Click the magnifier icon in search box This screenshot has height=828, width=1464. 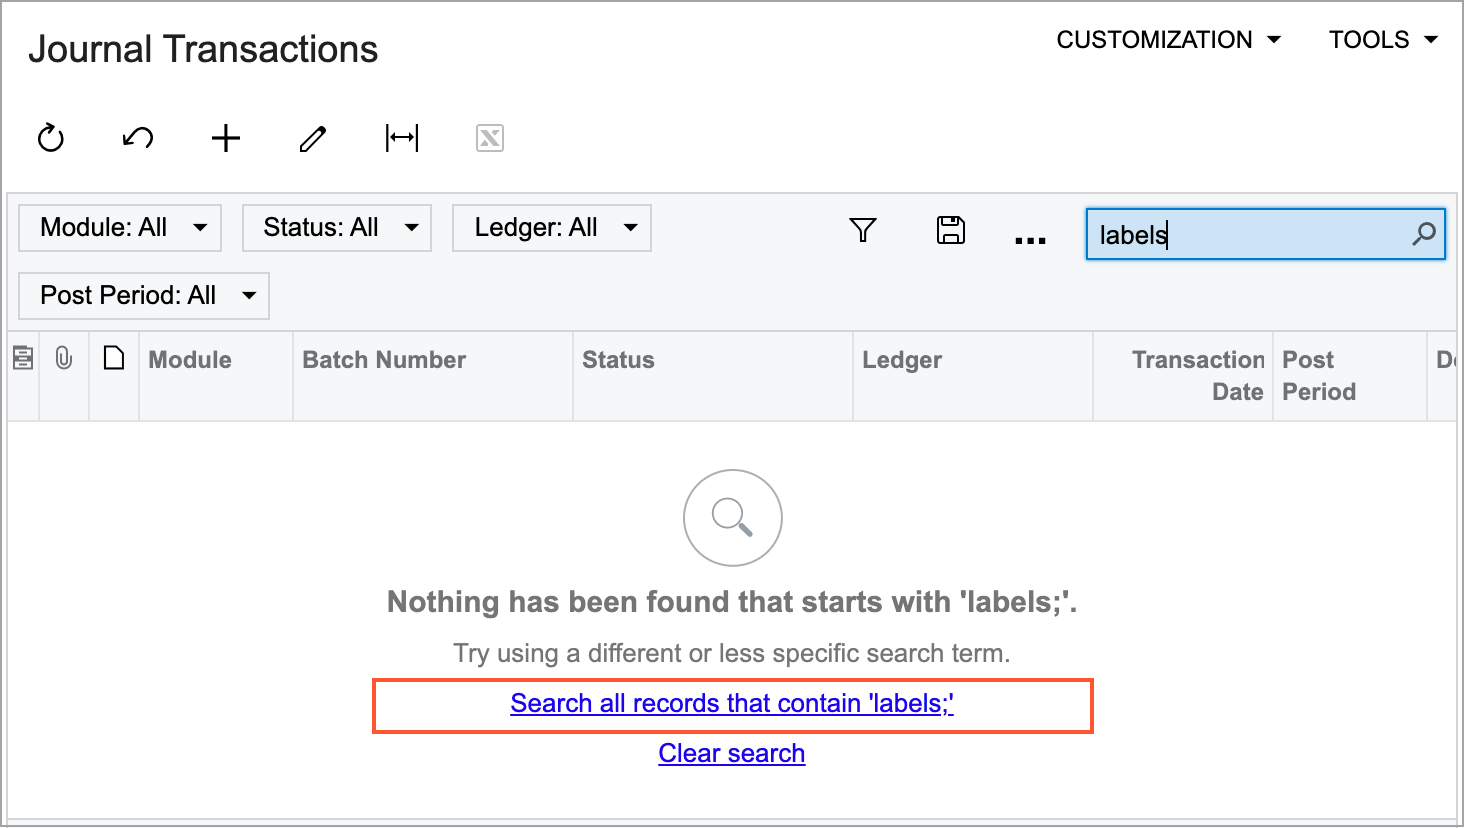point(1423,234)
